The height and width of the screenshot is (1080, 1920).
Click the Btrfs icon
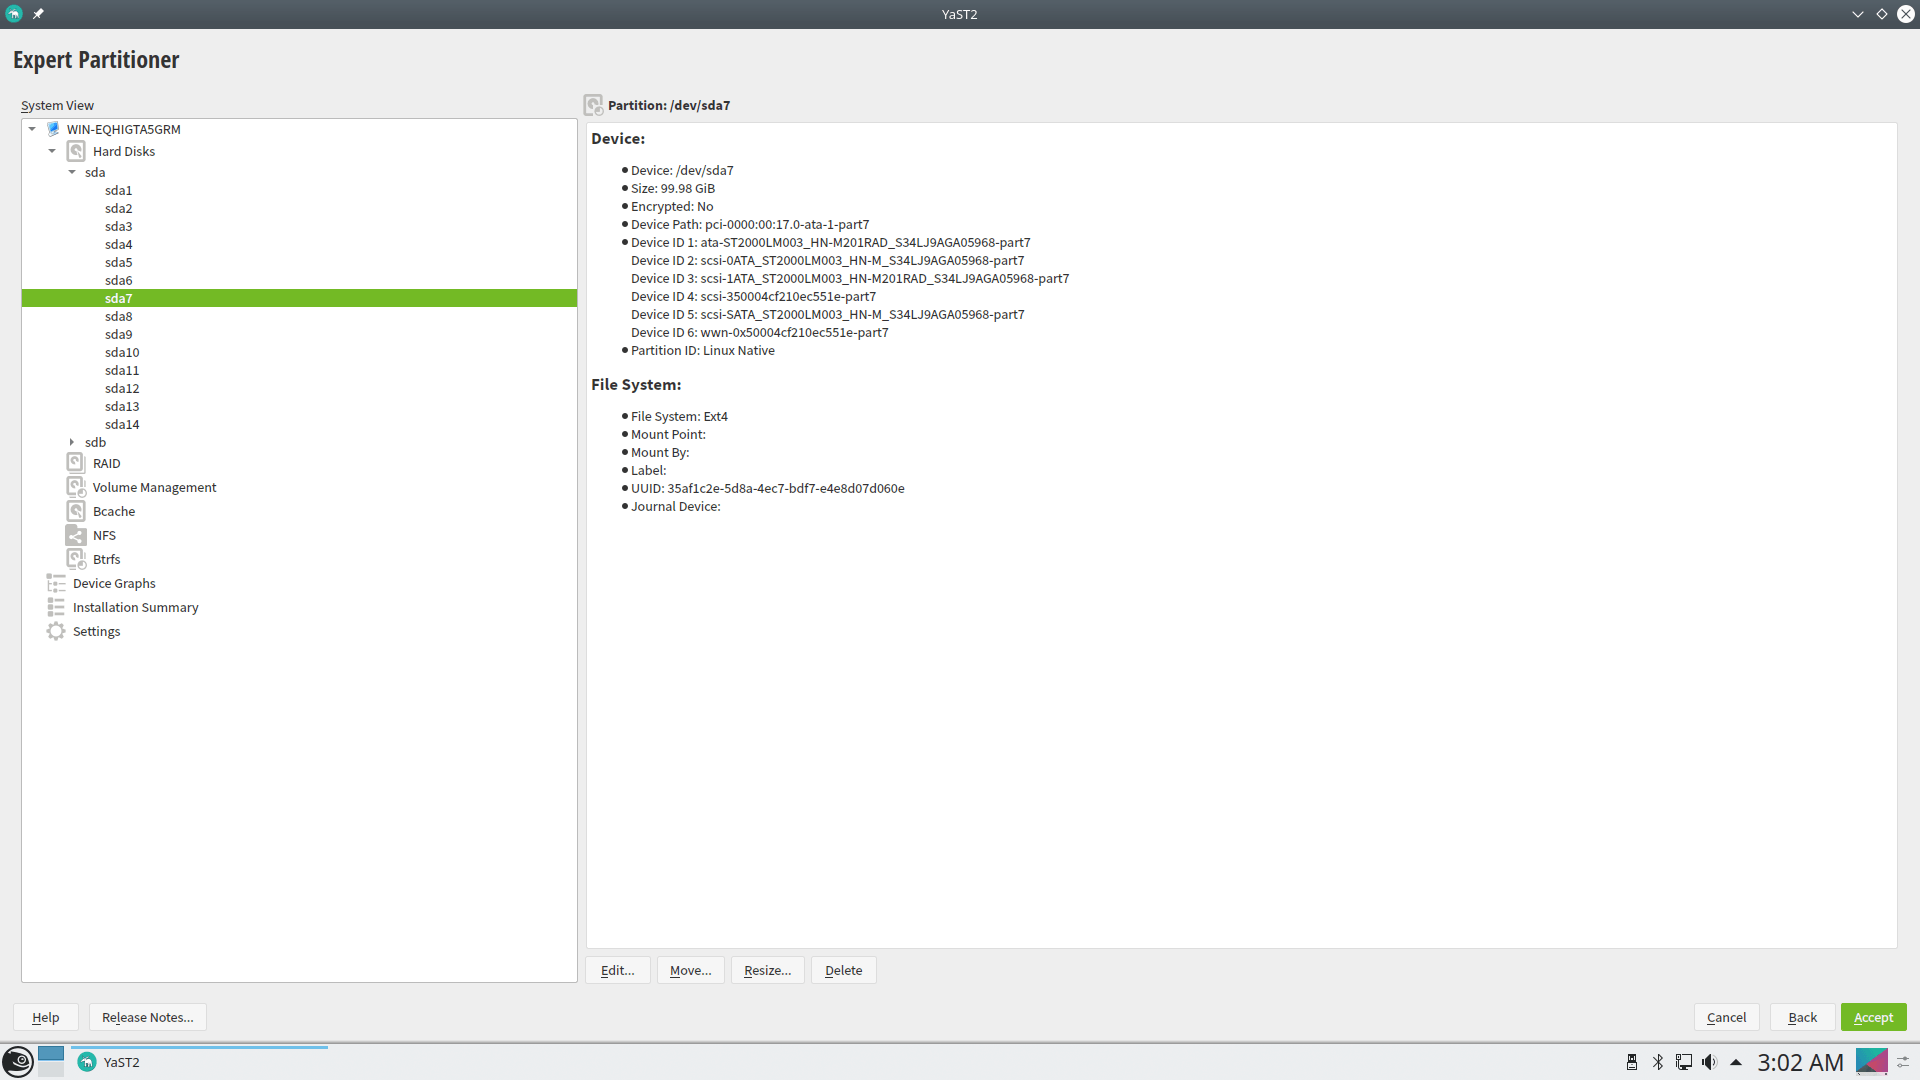point(76,559)
